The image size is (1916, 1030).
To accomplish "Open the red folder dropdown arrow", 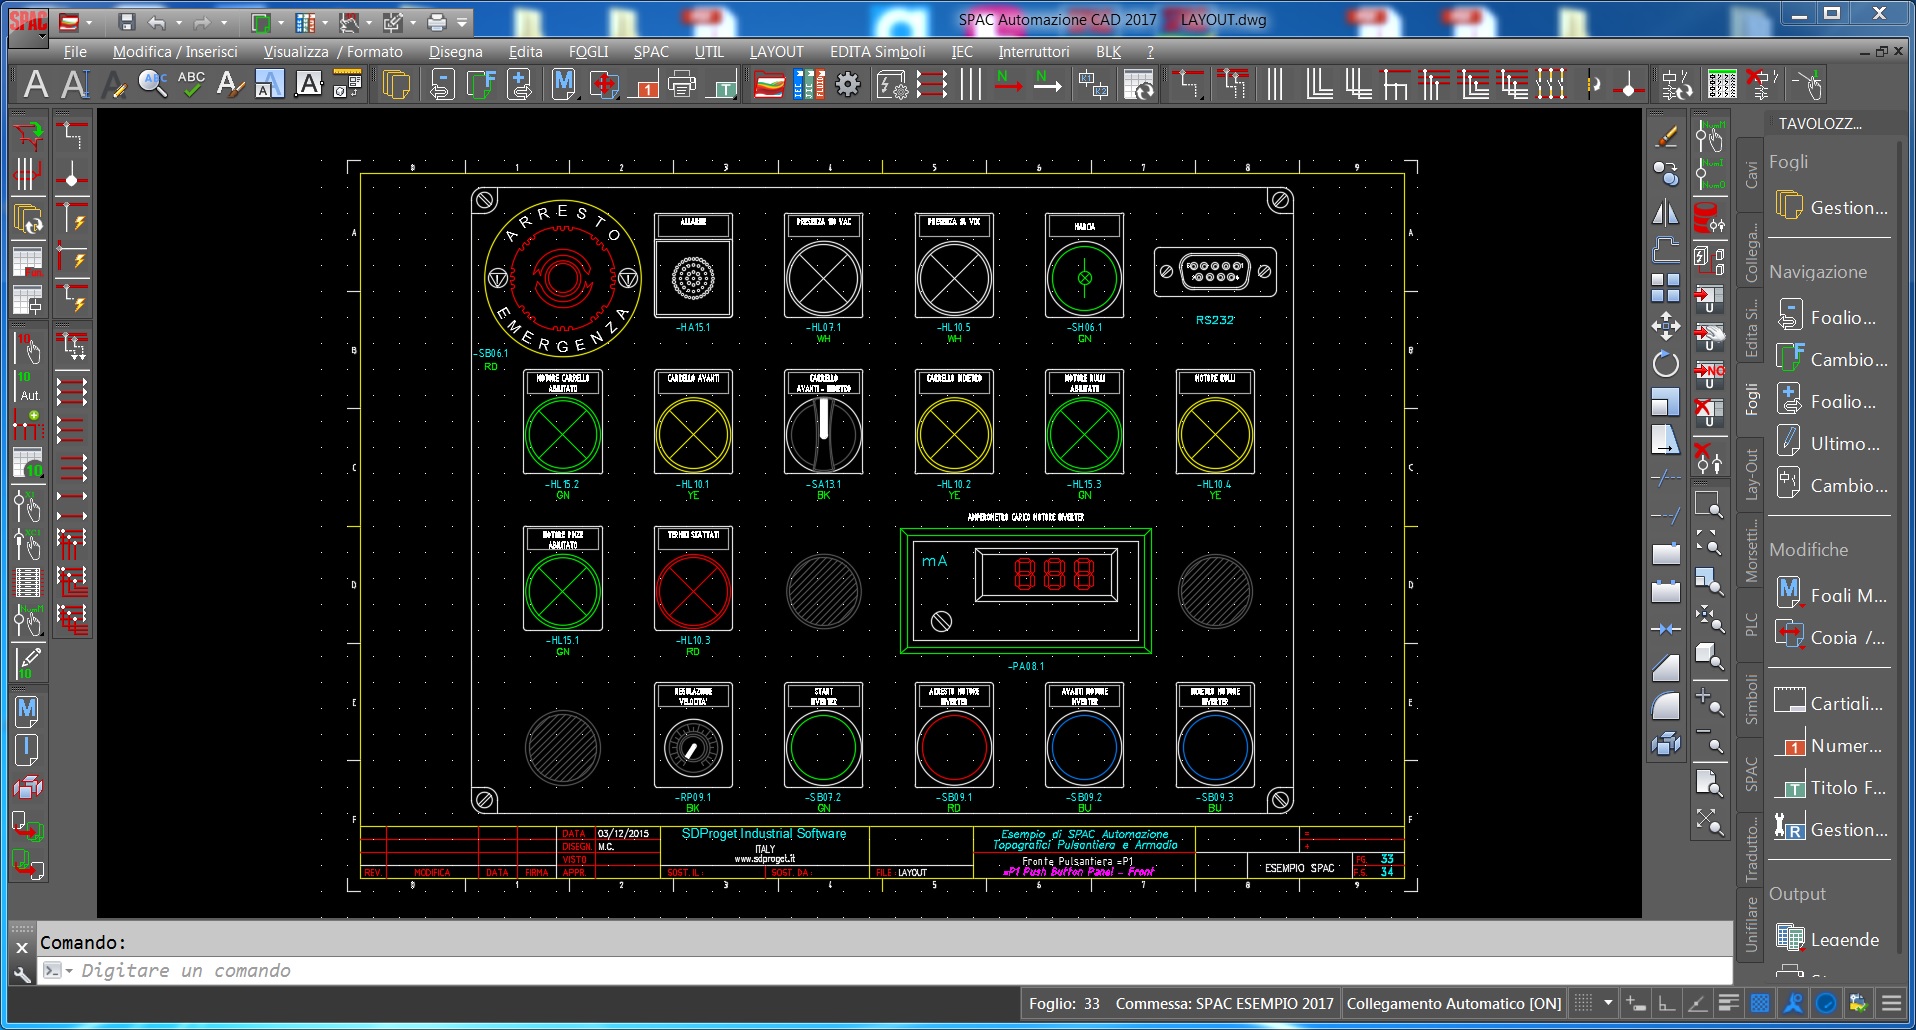I will 89,22.
